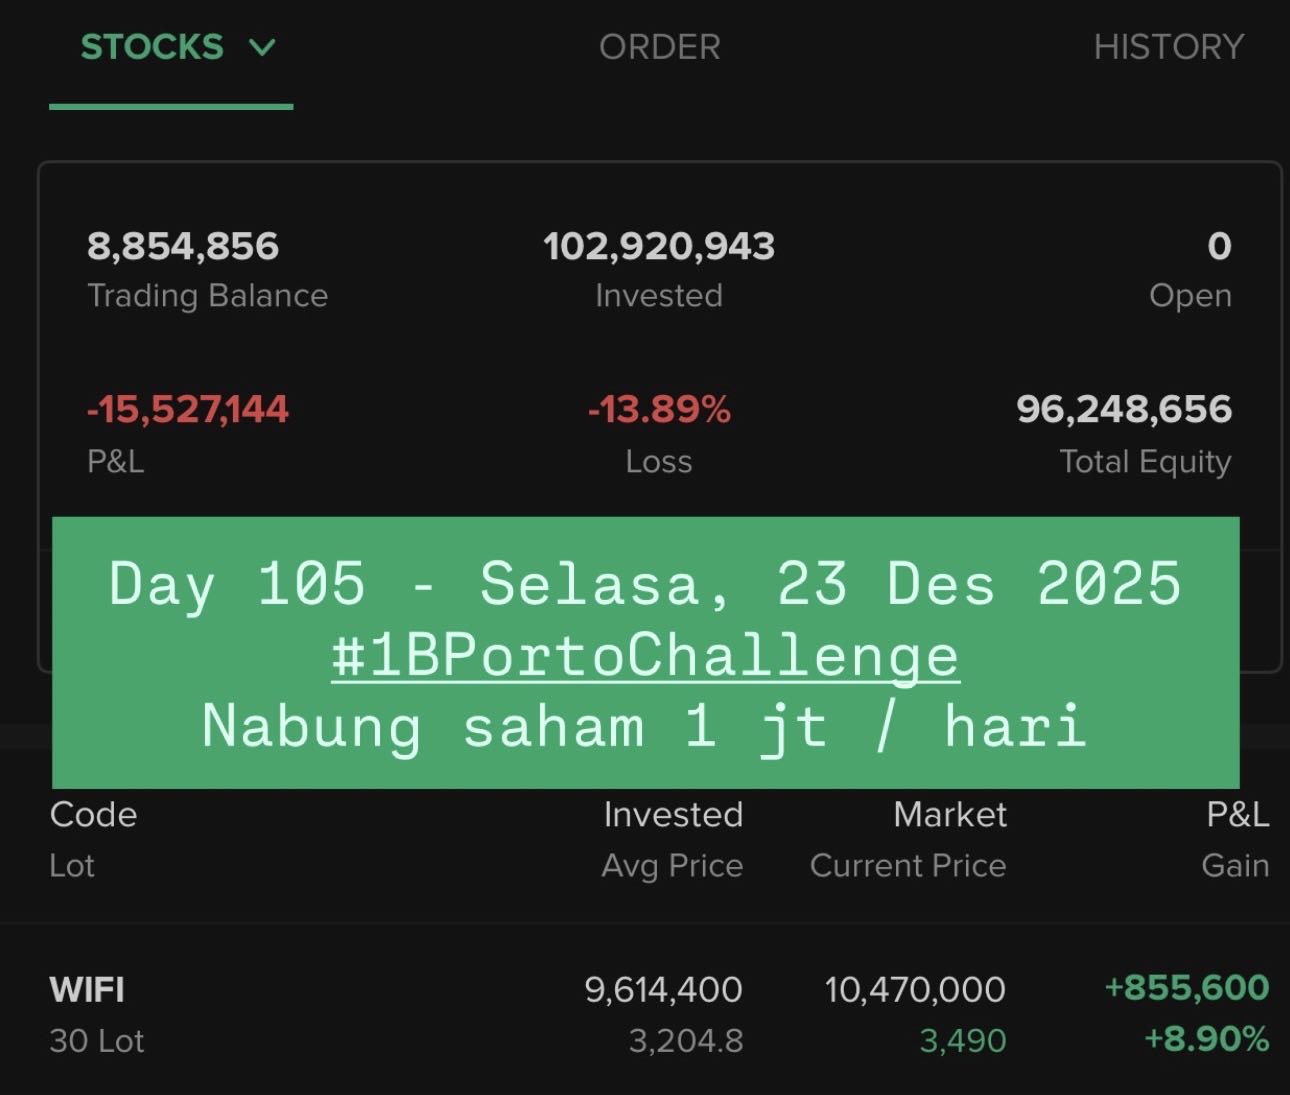The height and width of the screenshot is (1095, 1290).
Task: Sort holdings by the Code column header
Action: [93, 815]
